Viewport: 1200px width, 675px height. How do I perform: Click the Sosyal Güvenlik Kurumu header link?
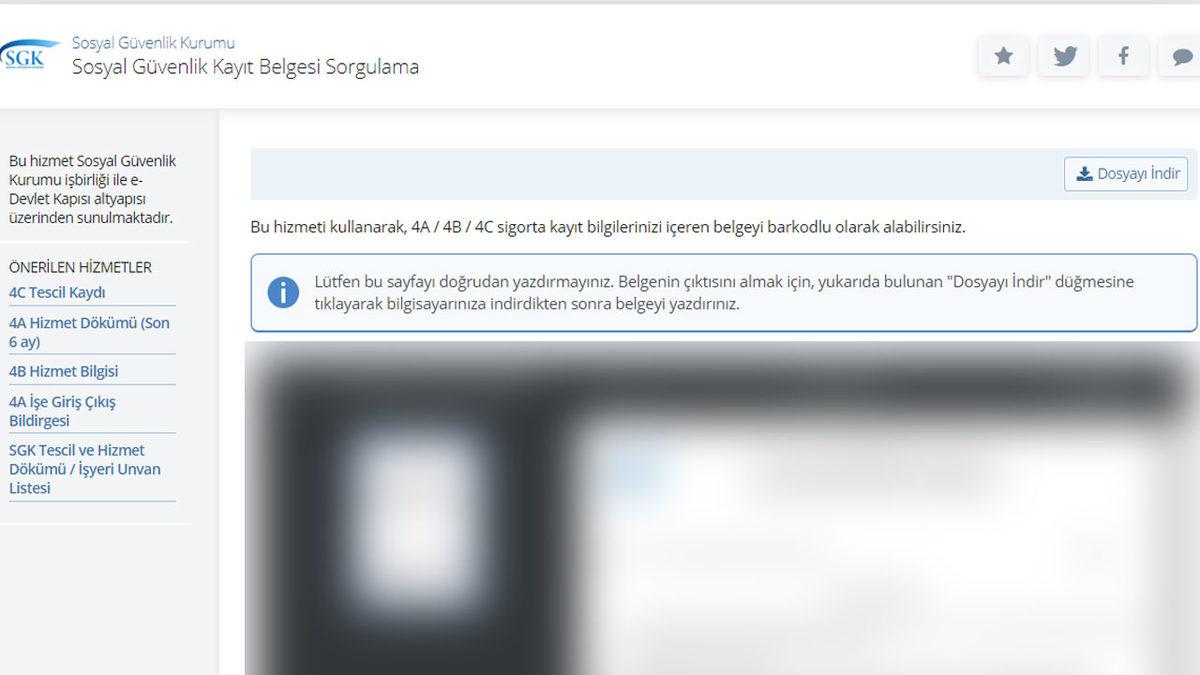[152, 42]
